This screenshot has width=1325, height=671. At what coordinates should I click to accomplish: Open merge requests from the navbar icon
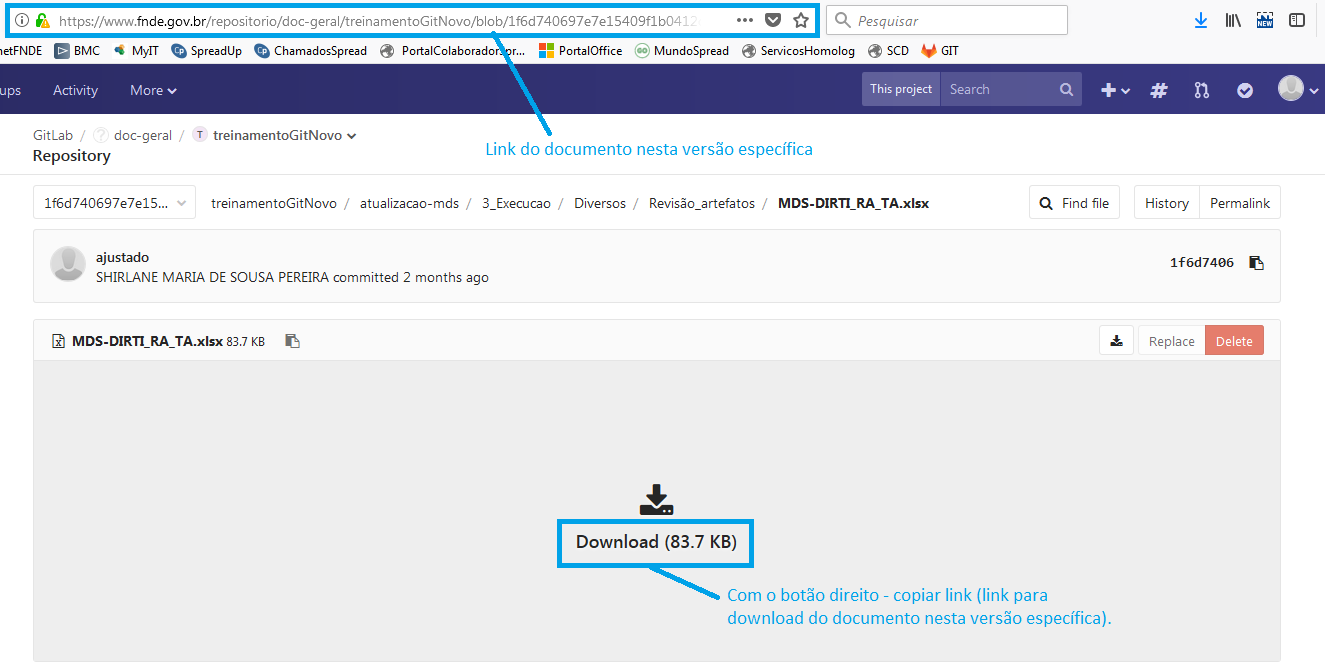[1200, 89]
